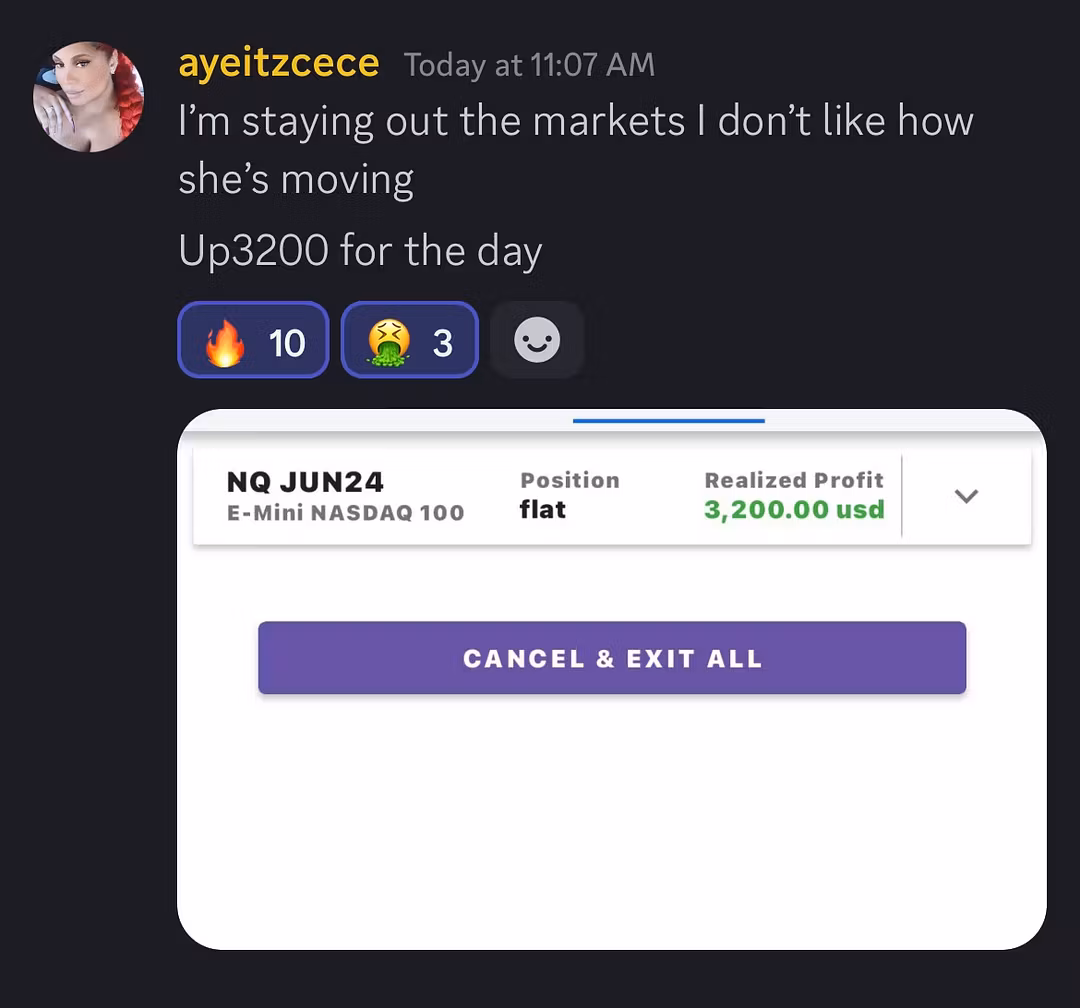1080x1008 pixels.
Task: Click the green 3,200.00 usd amount
Action: coord(794,510)
